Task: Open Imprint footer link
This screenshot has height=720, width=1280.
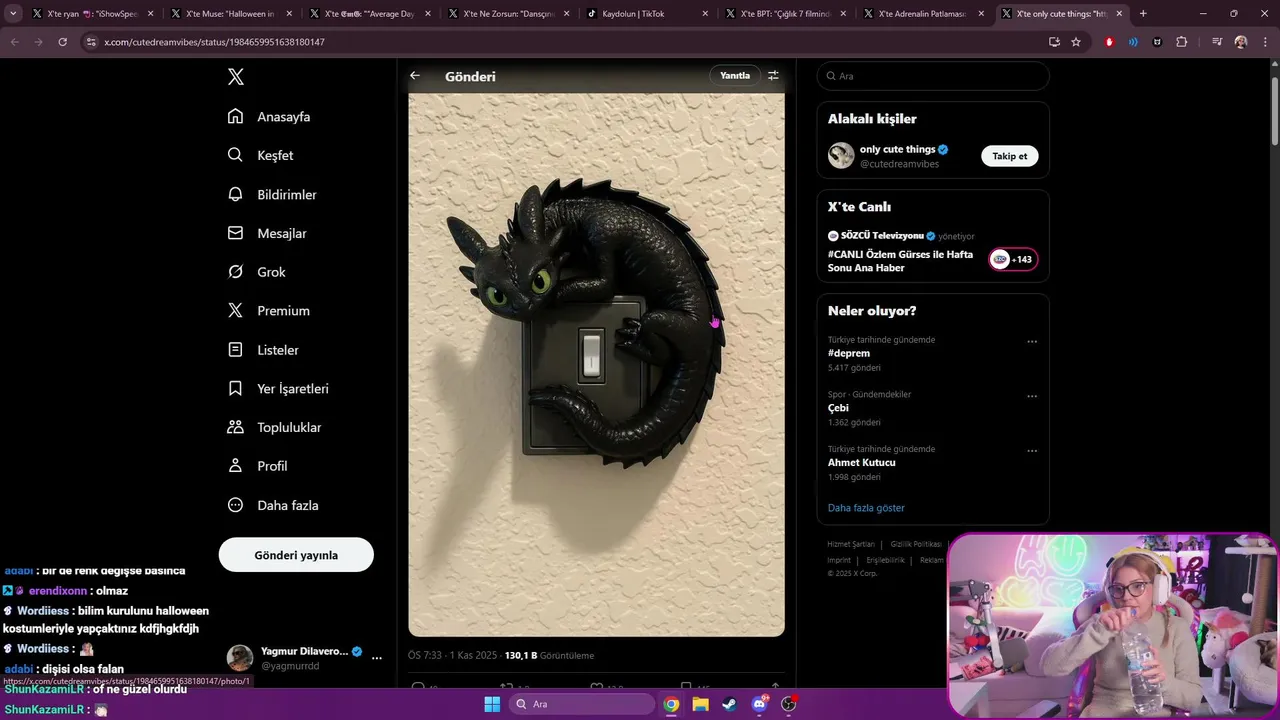Action: coord(839,560)
